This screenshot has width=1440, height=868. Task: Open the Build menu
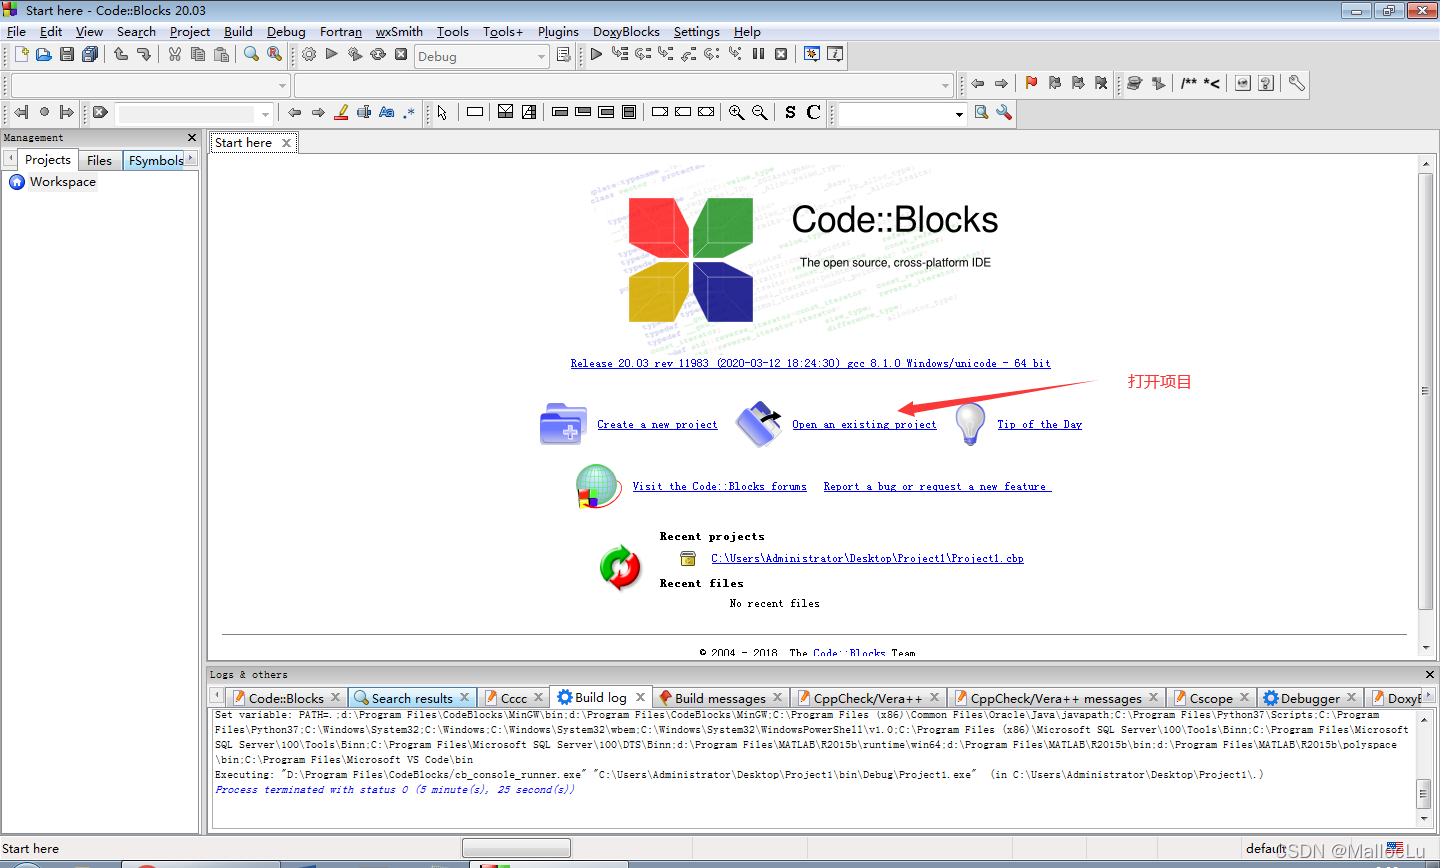click(238, 32)
